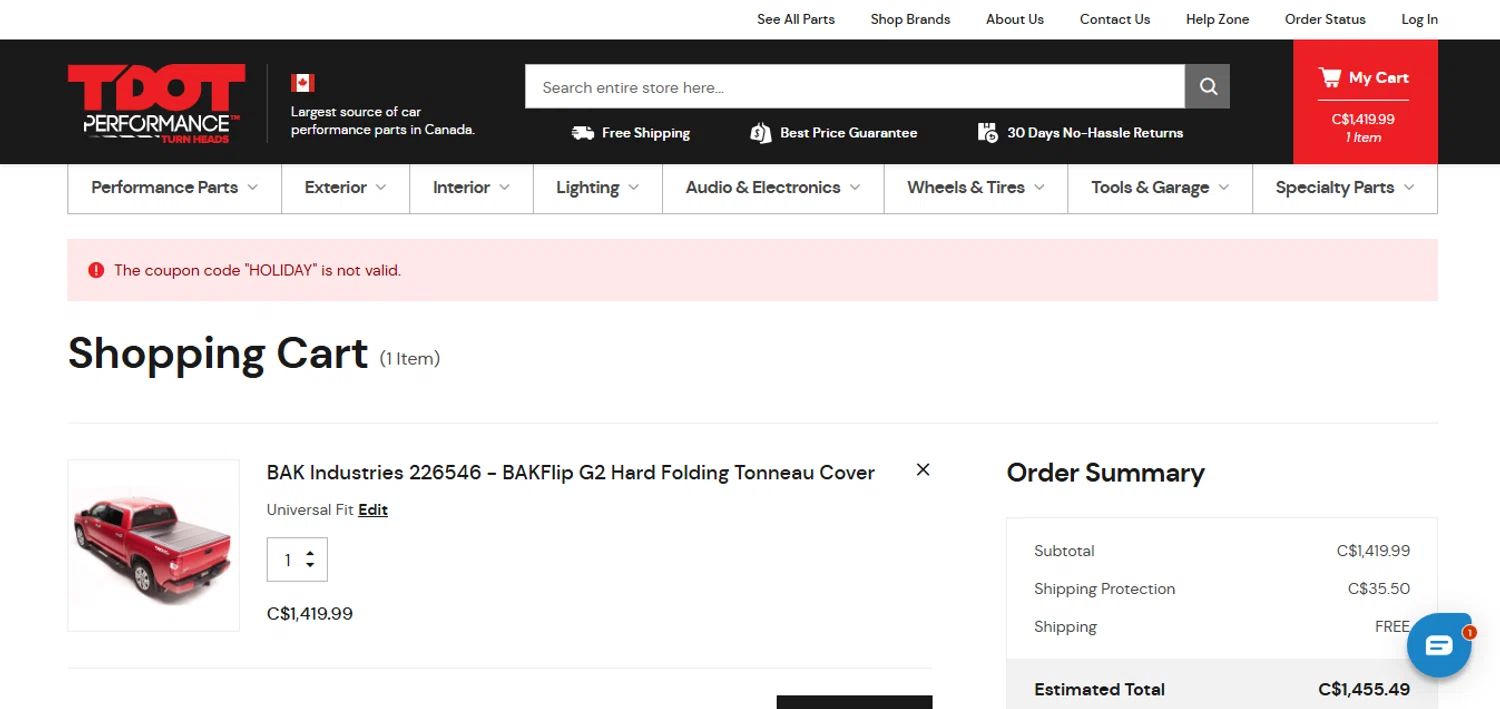Open the Shop Brands link
1500x709 pixels.
click(x=910, y=19)
